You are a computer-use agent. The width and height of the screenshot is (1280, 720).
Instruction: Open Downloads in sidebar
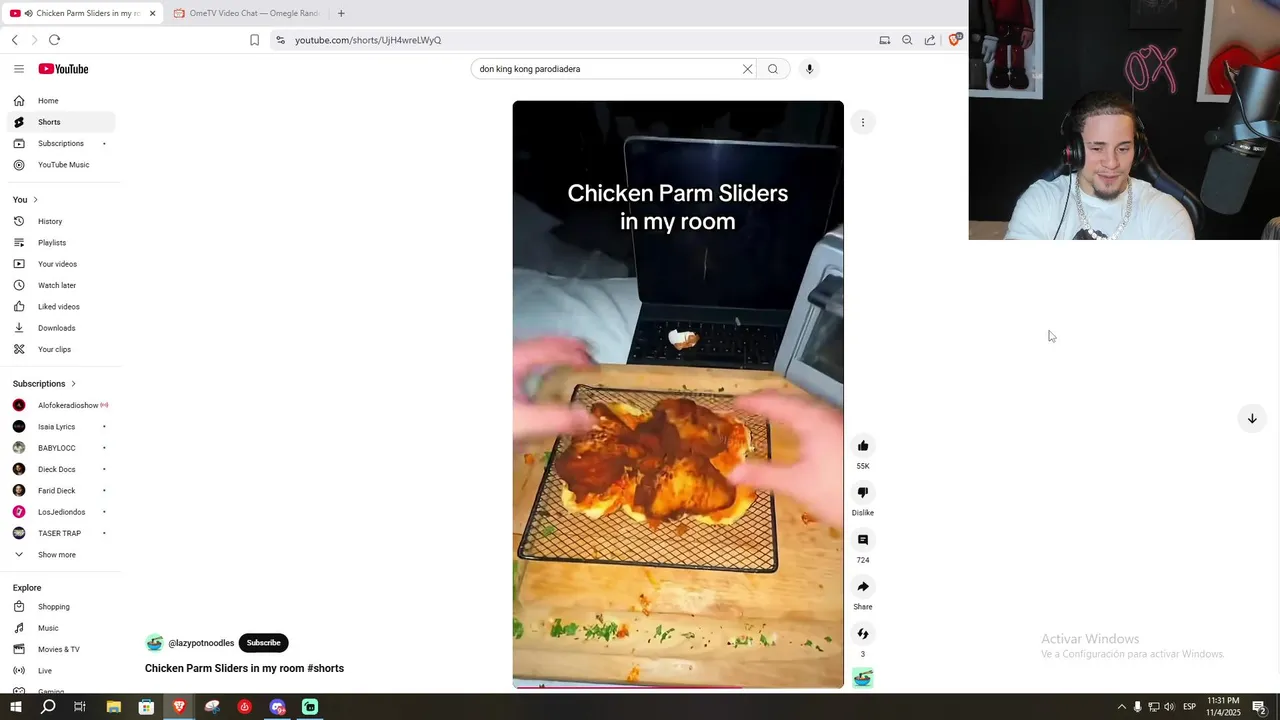coord(60,328)
